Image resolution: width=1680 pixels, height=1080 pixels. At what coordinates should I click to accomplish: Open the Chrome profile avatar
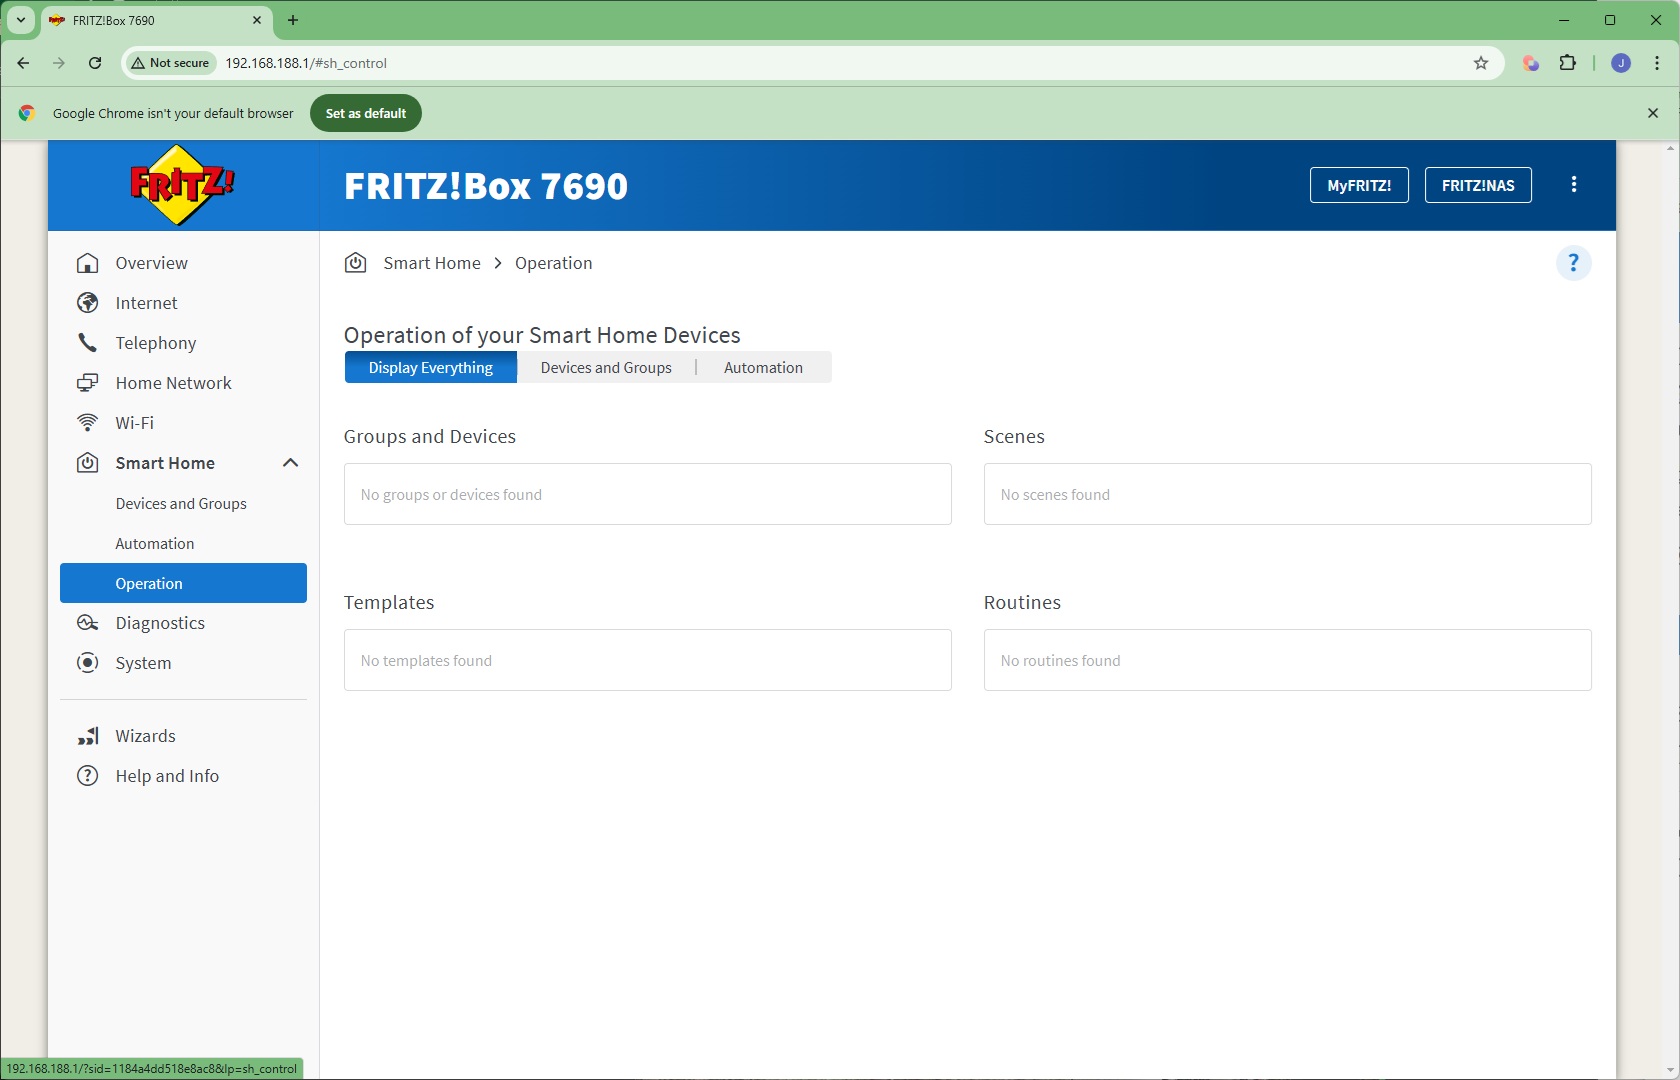coord(1621,63)
